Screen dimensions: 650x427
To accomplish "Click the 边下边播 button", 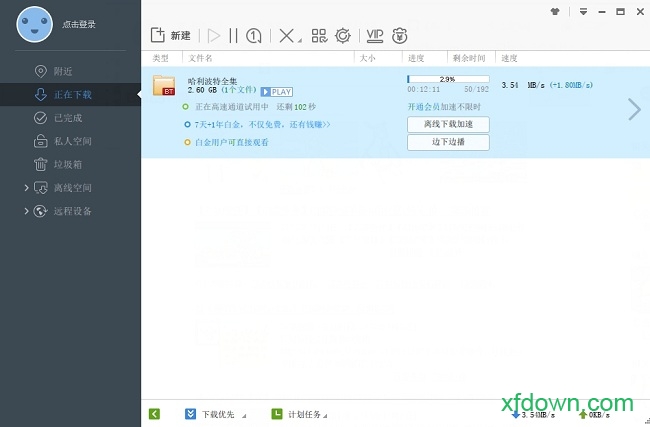I will click(x=448, y=142).
